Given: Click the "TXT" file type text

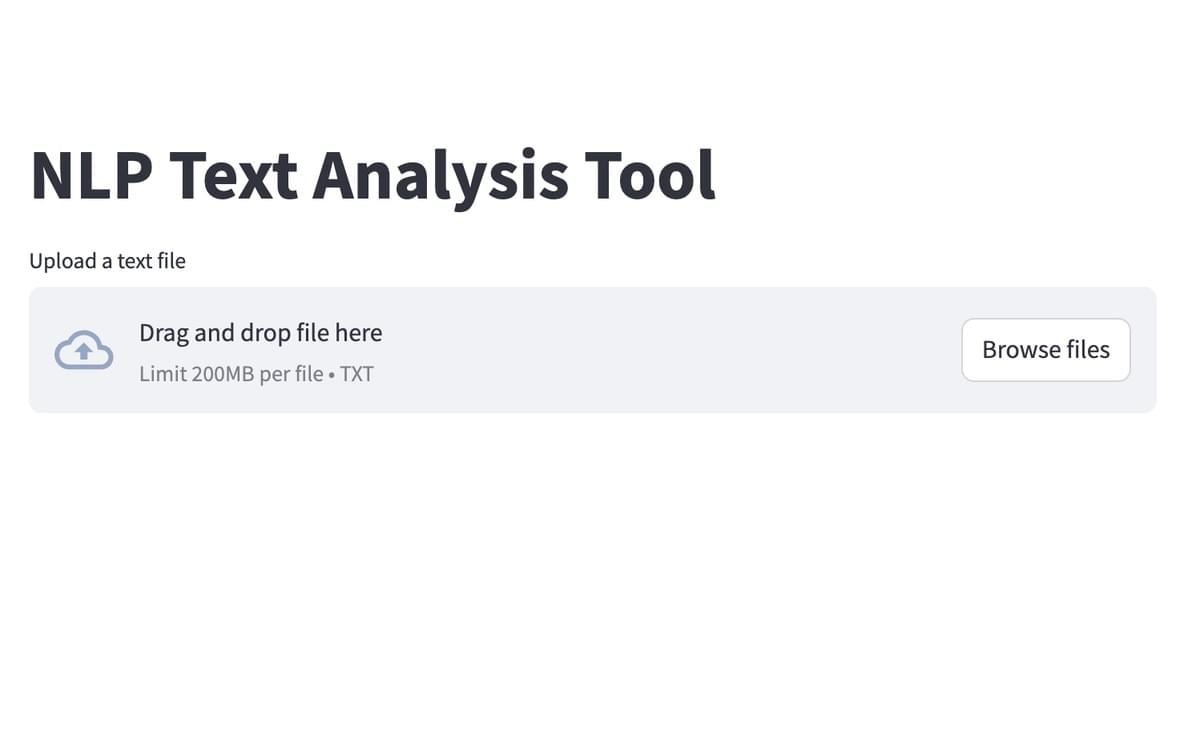Looking at the screenshot, I should pos(357,375).
